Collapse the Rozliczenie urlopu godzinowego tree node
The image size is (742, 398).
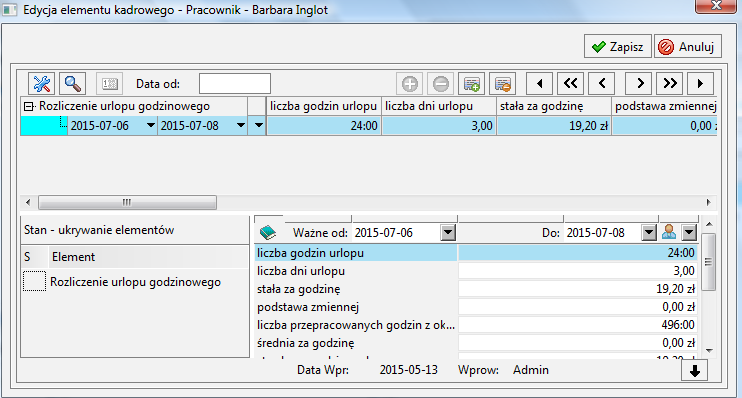tap(29, 106)
